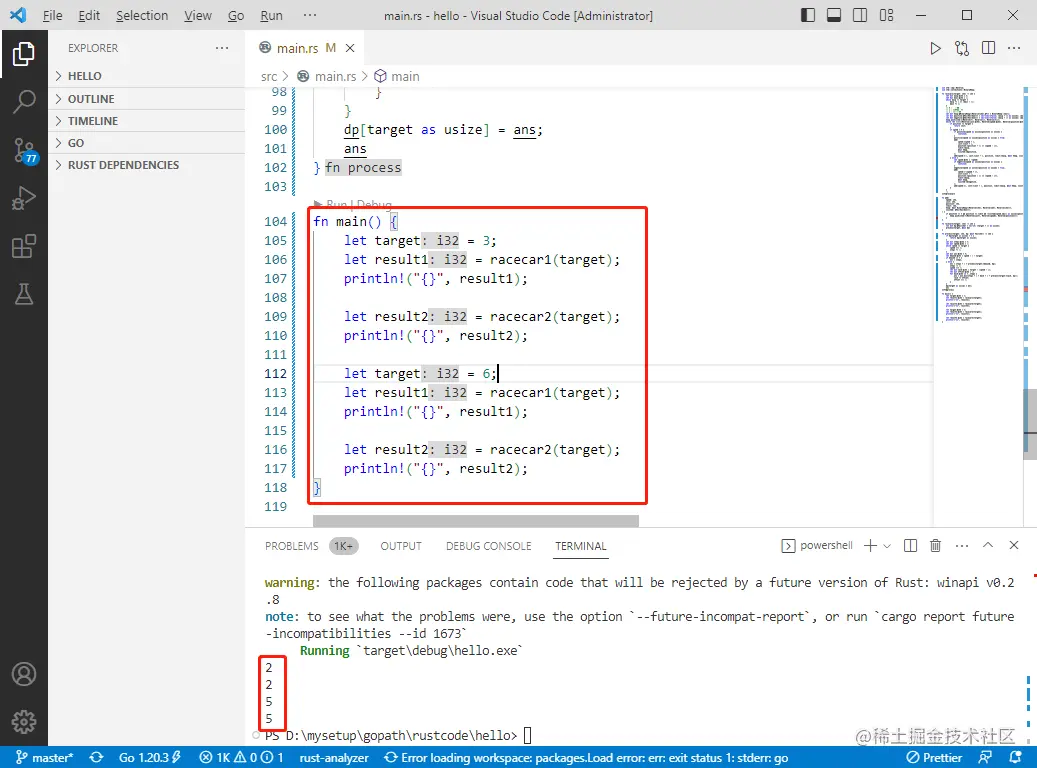Kill terminal with trash icon
Image resolution: width=1037 pixels, height=768 pixels.
tap(935, 546)
